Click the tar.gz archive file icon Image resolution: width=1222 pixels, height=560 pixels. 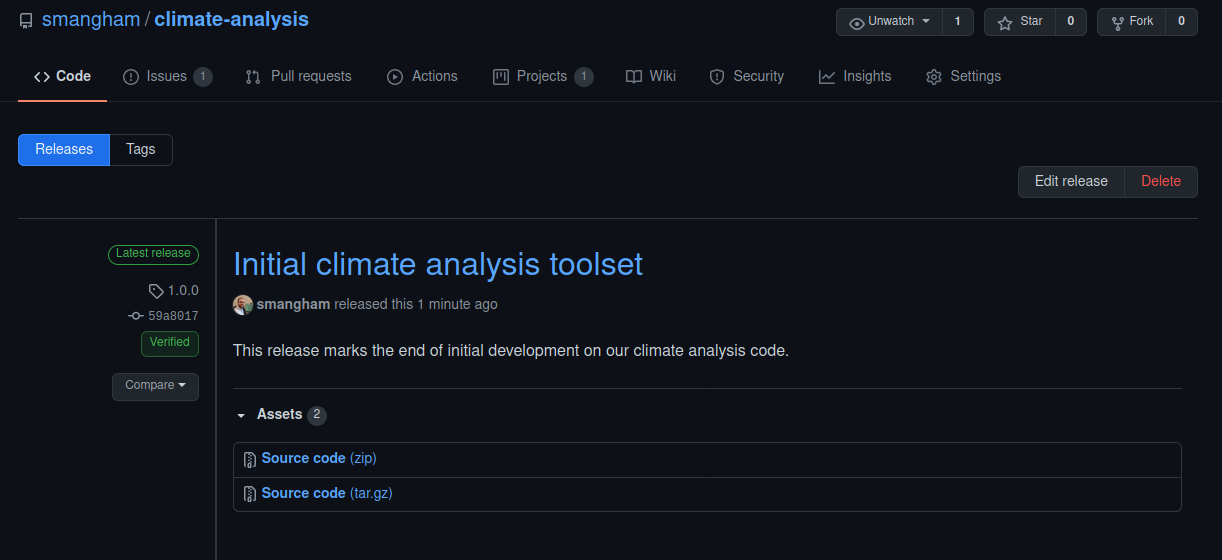[250, 494]
